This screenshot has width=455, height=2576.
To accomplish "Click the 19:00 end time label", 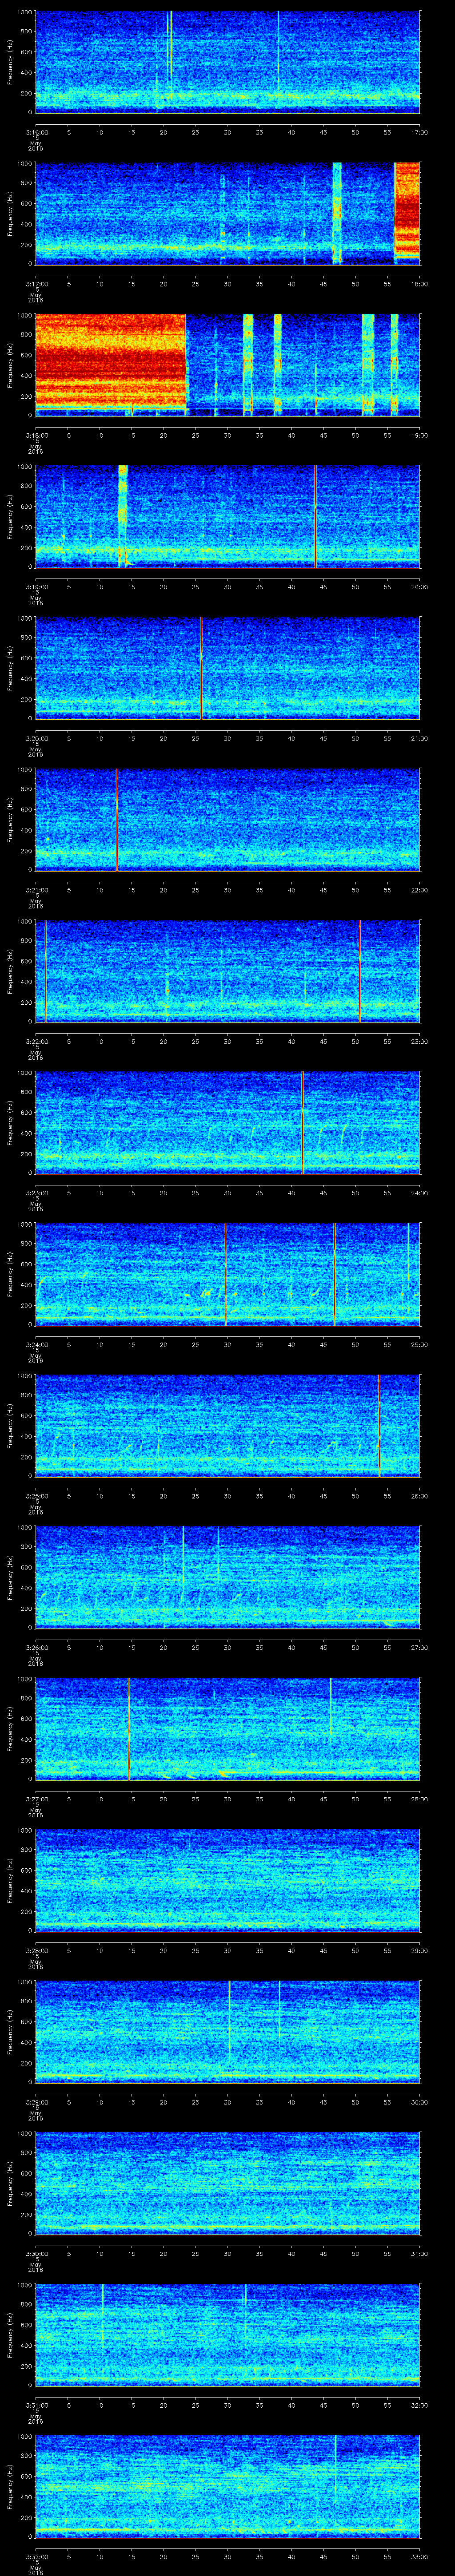I will pos(420,435).
